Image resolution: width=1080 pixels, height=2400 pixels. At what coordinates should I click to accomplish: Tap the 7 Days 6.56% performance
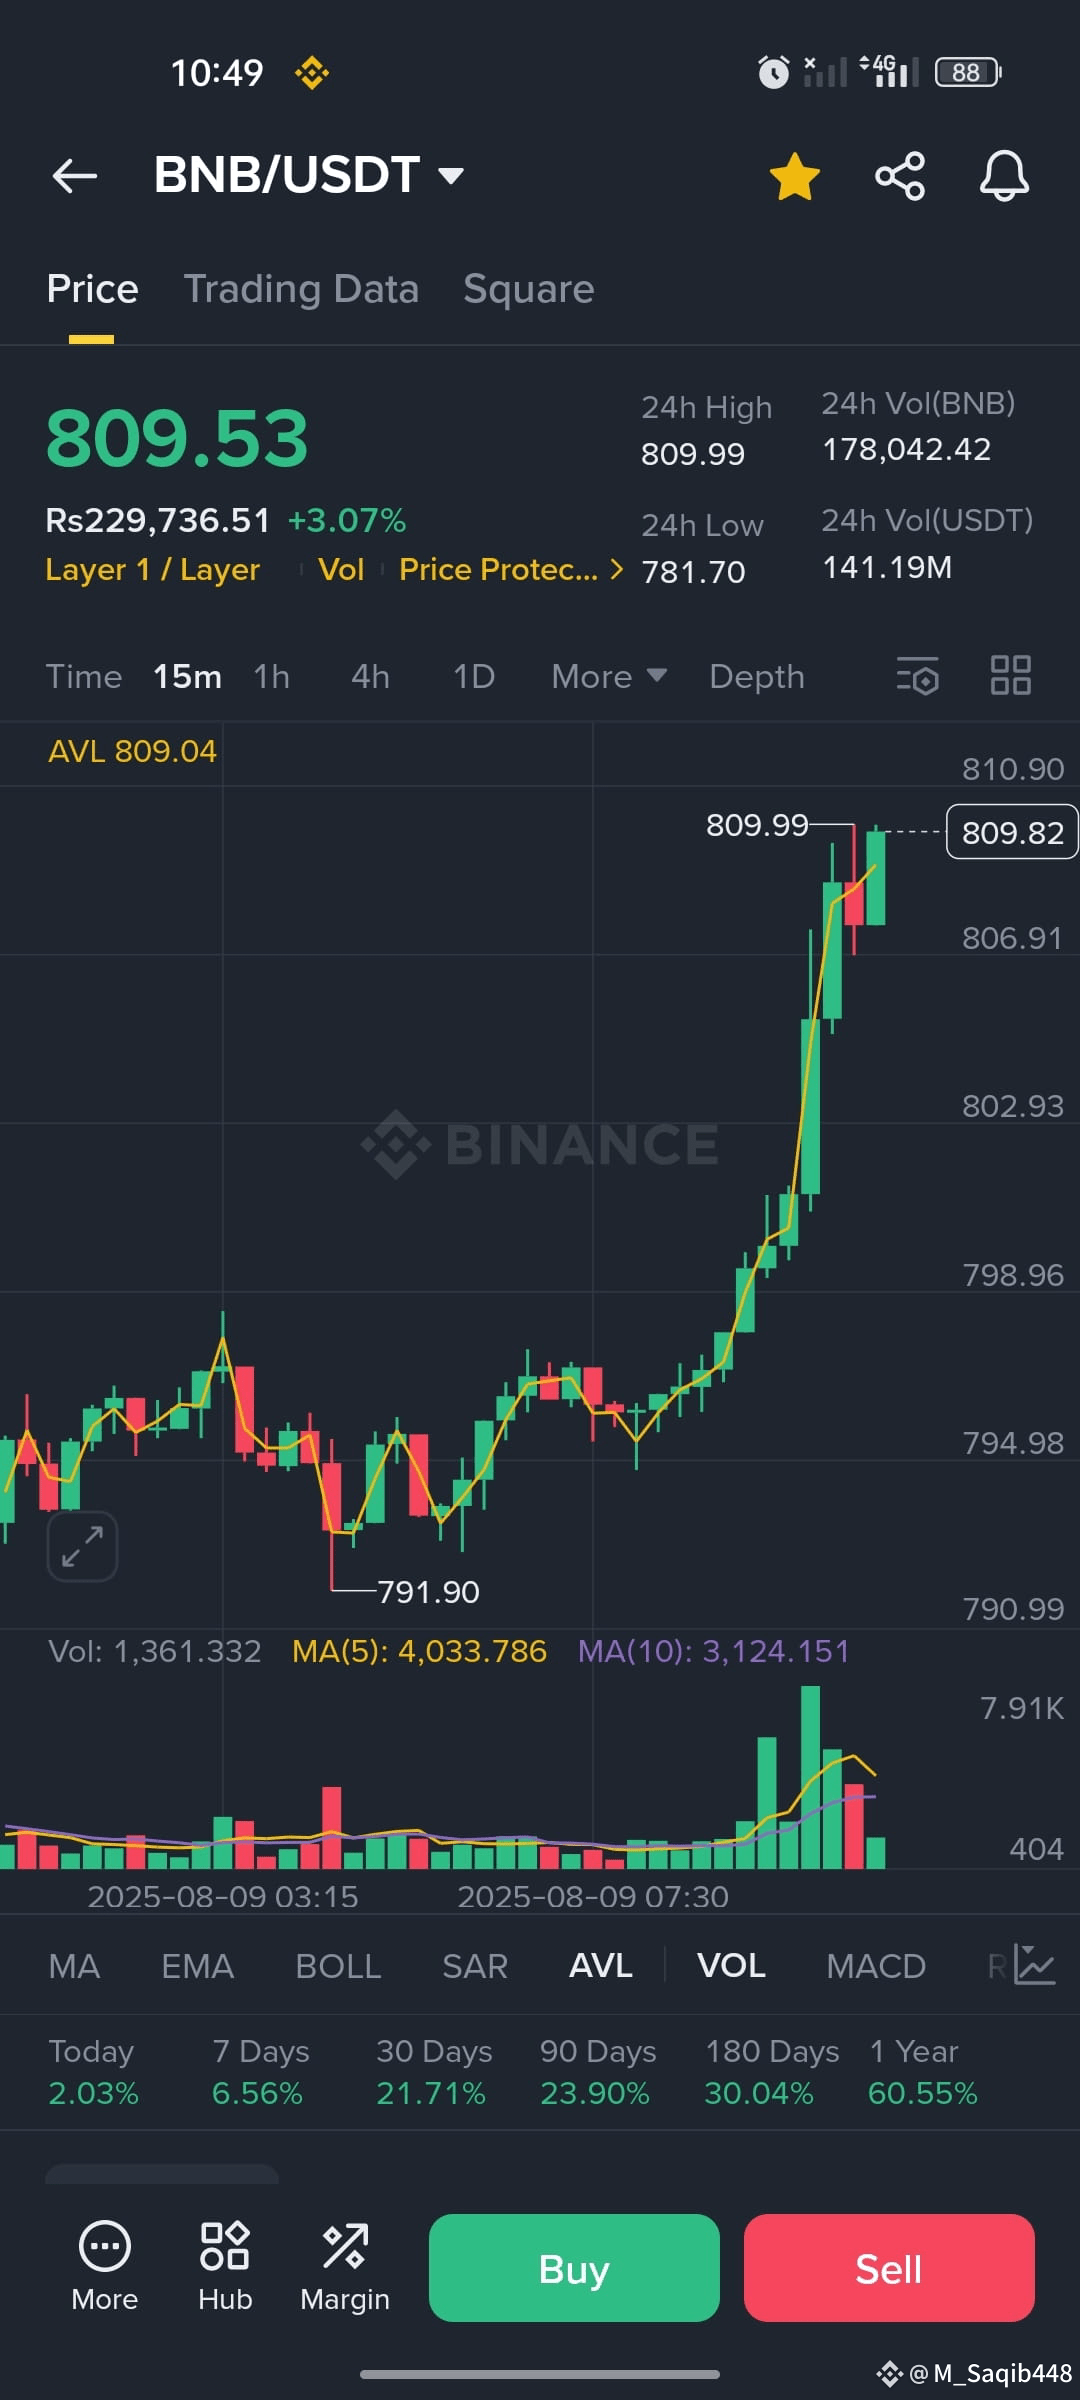260,2072
